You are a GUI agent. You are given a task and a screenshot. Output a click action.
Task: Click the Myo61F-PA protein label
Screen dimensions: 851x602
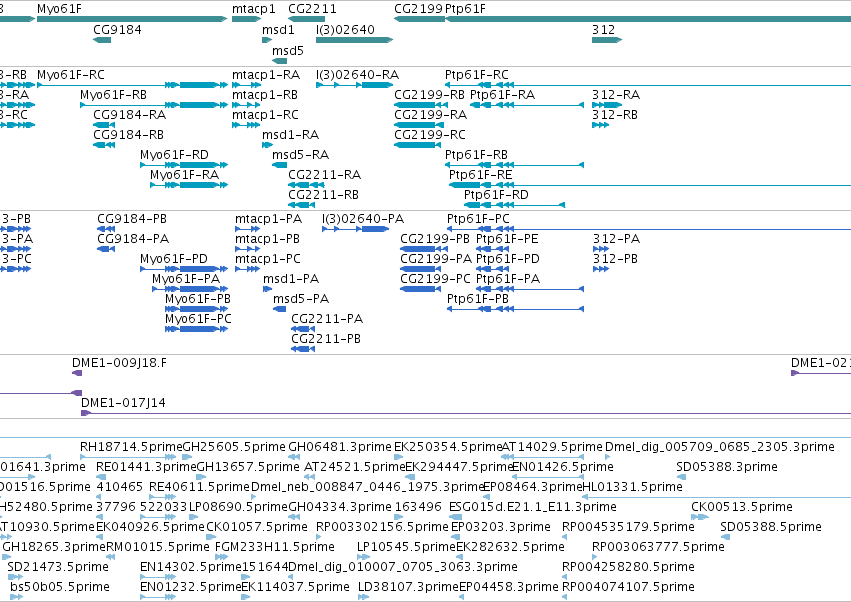186,278
